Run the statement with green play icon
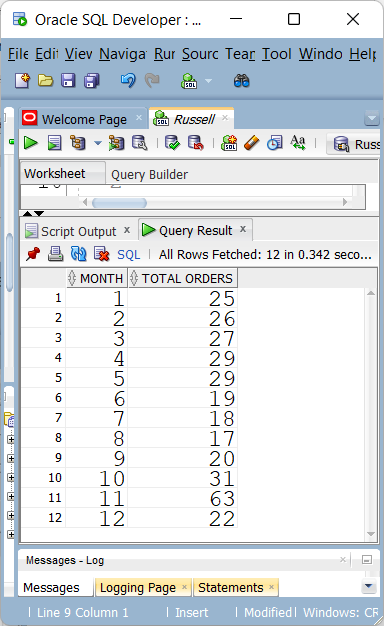Viewport: 384px width, 626px height. pyautogui.click(x=30, y=143)
